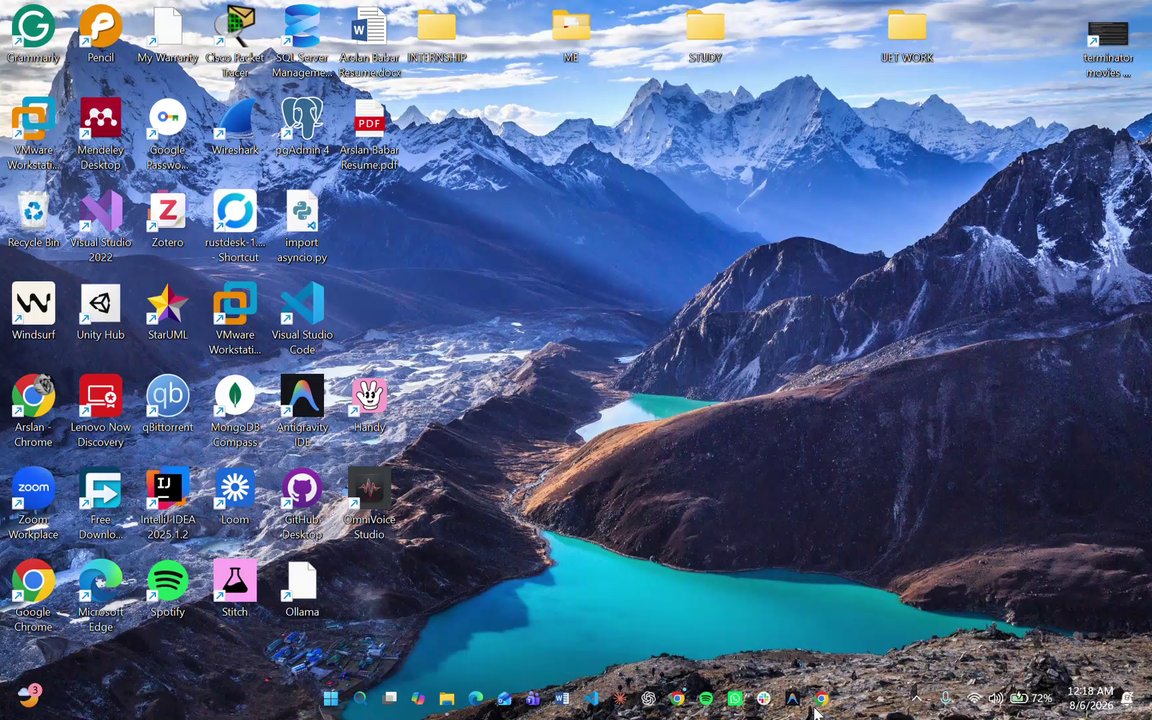Screen dimensions: 1152x720
Task: Select the terminator movies shortcut
Action: point(1108,32)
